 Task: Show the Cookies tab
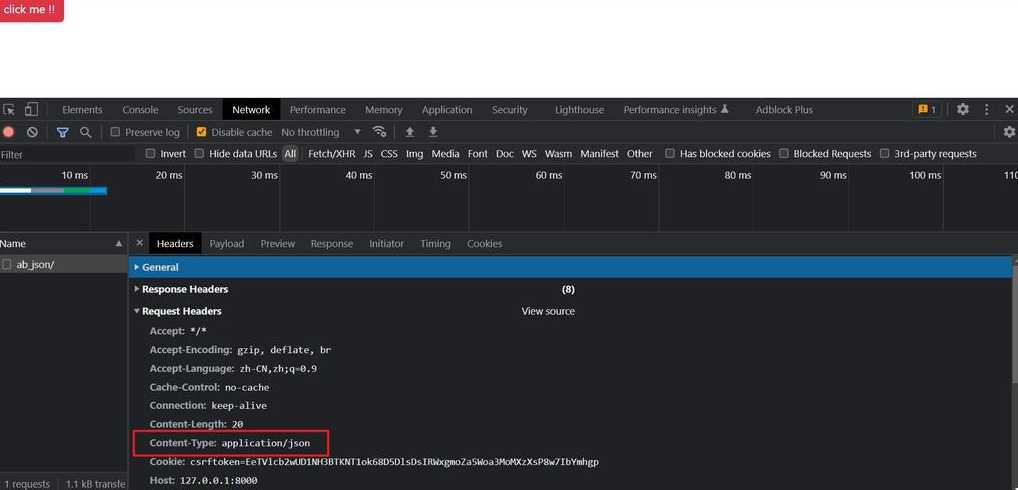click(x=484, y=243)
